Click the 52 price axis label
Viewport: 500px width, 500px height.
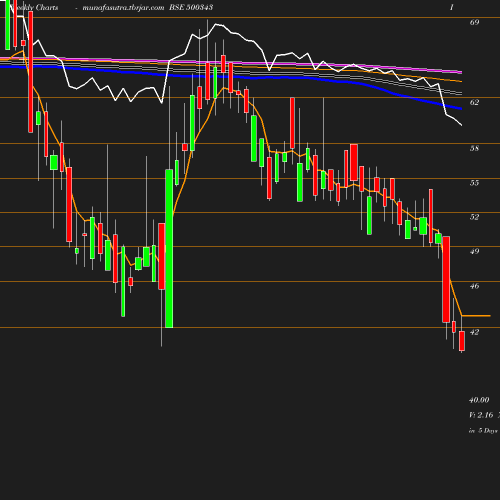point(474,217)
